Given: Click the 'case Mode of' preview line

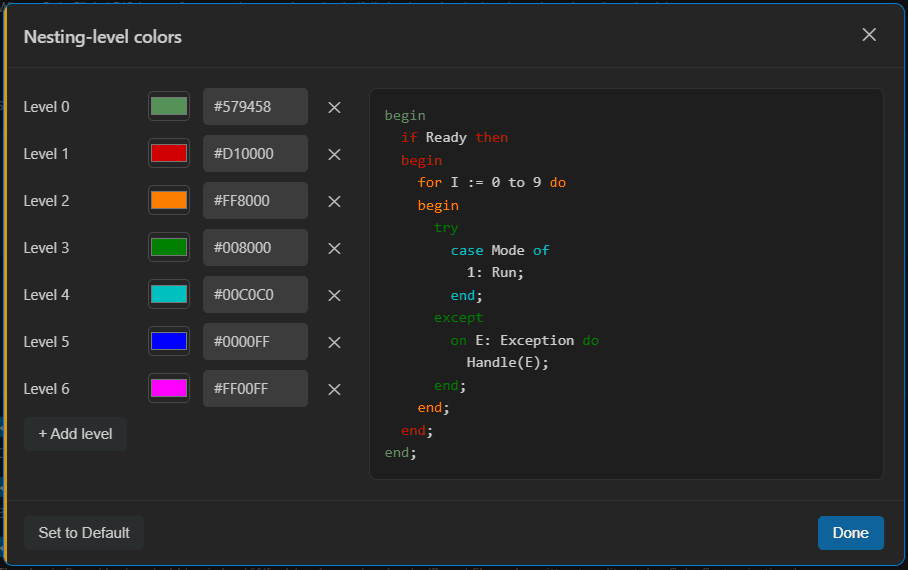Looking at the screenshot, I should click(x=500, y=250).
